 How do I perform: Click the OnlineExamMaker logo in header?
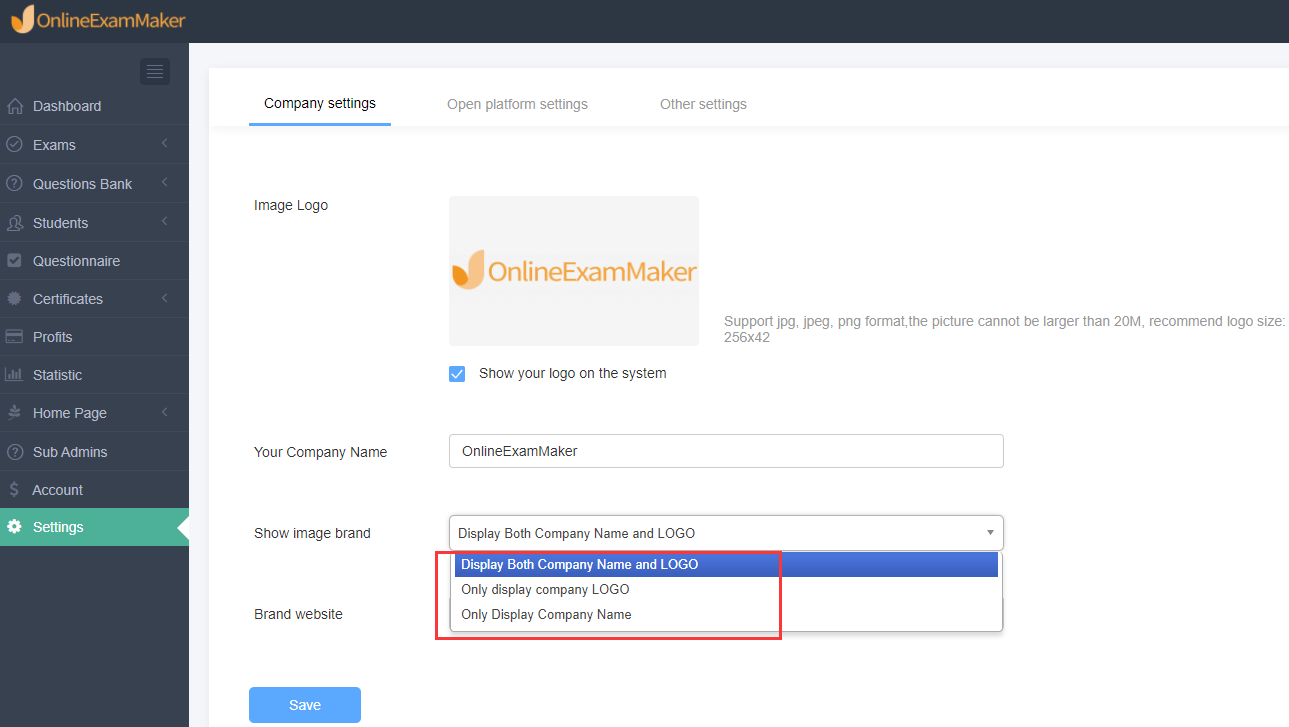pos(97,20)
